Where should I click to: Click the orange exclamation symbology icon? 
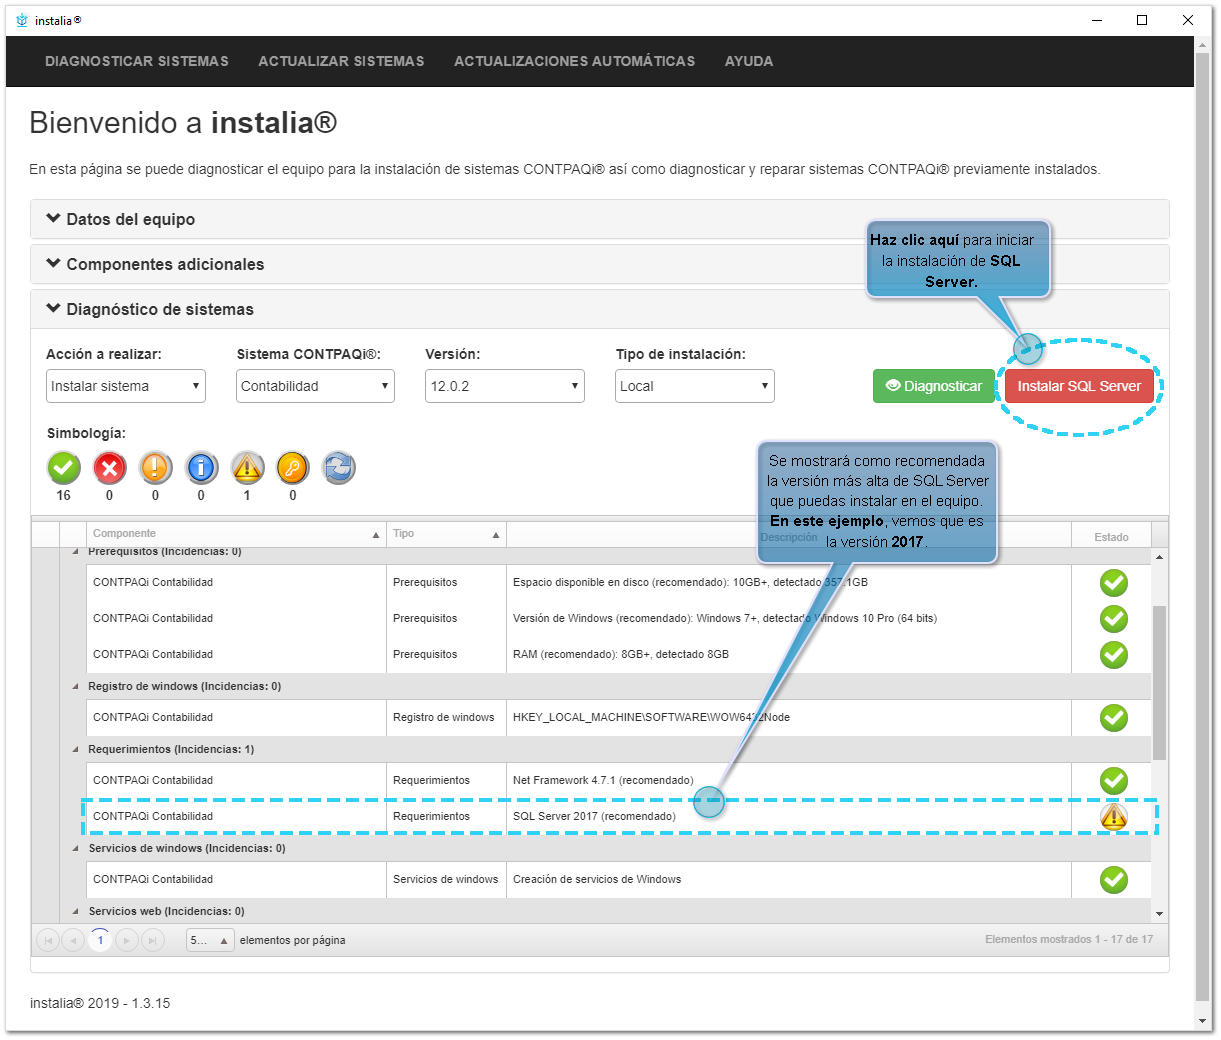pos(155,467)
